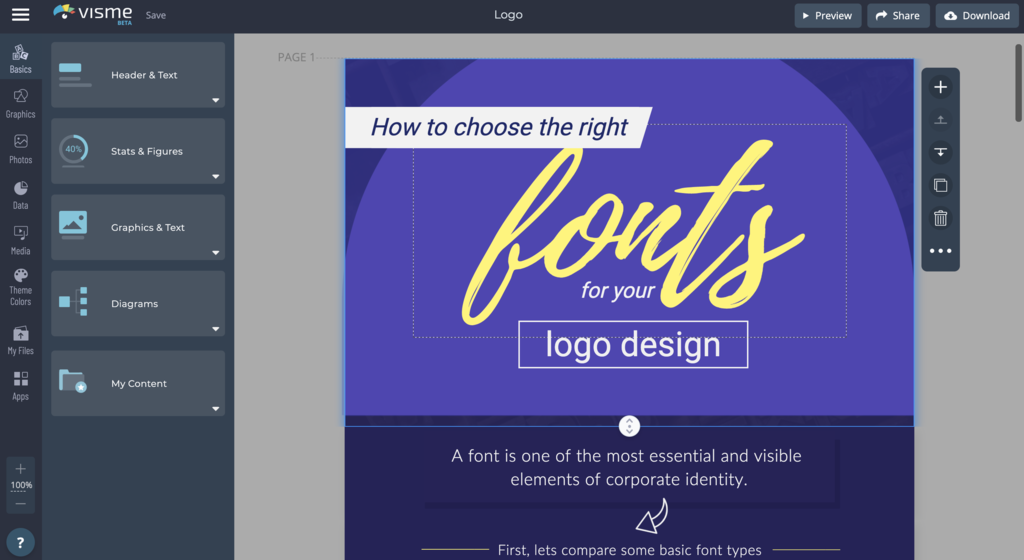Duplicate the block with copy icon

pos(940,185)
